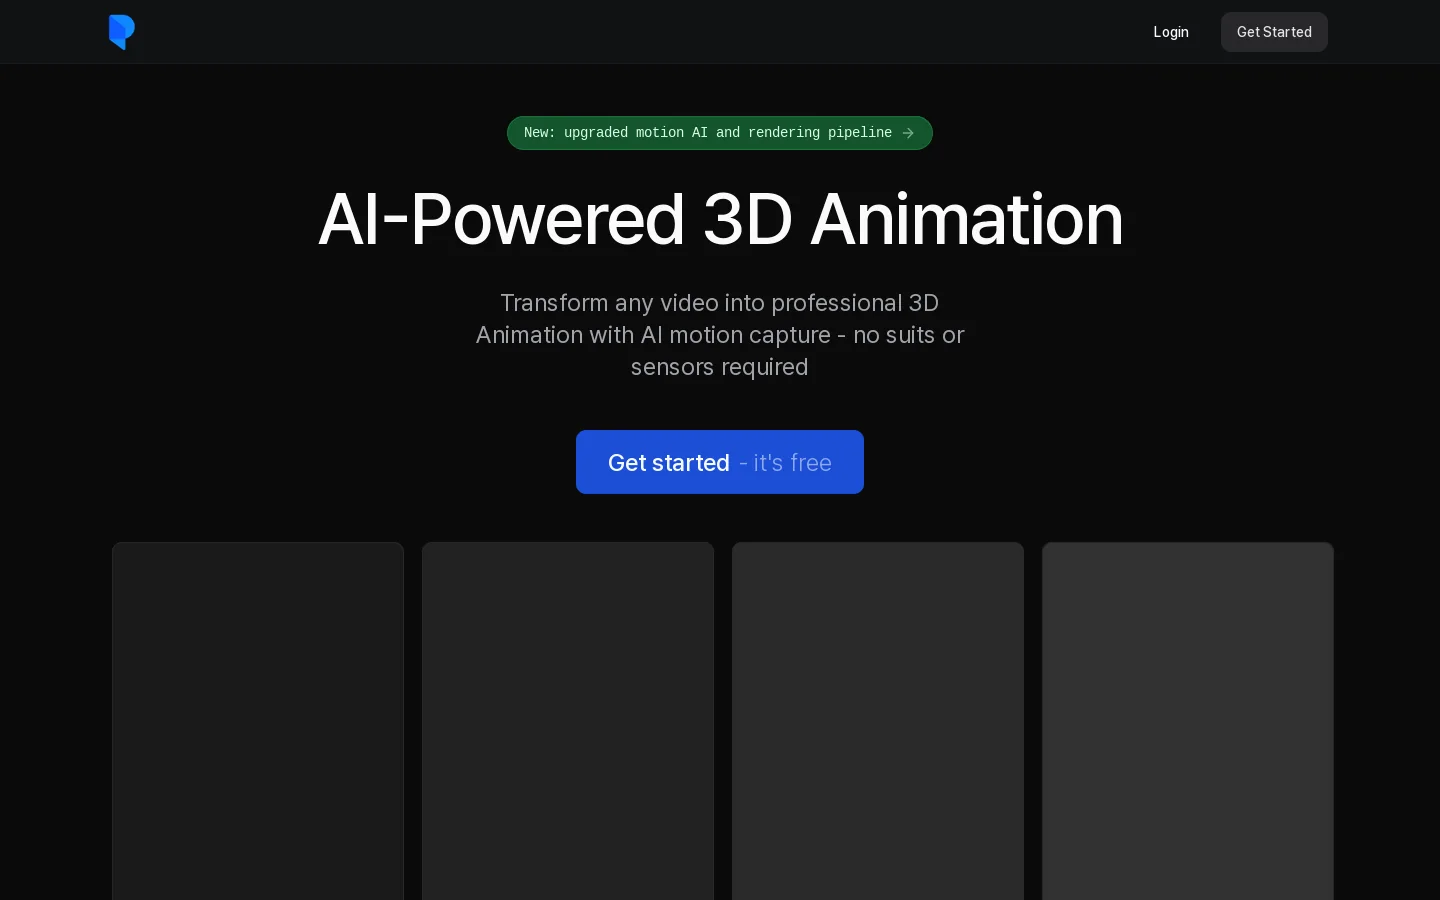Click the Get Started header button
1440x900 pixels.
point(1274,32)
